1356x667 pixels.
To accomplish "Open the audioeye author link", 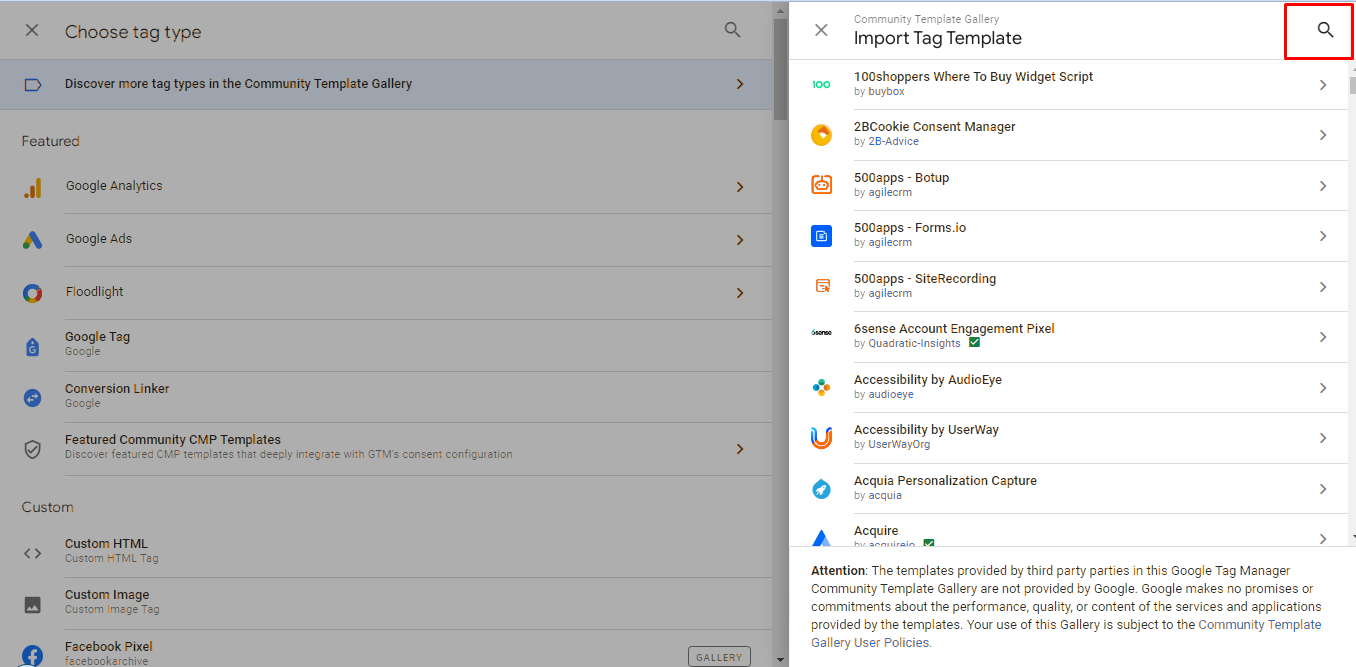I will click(891, 395).
